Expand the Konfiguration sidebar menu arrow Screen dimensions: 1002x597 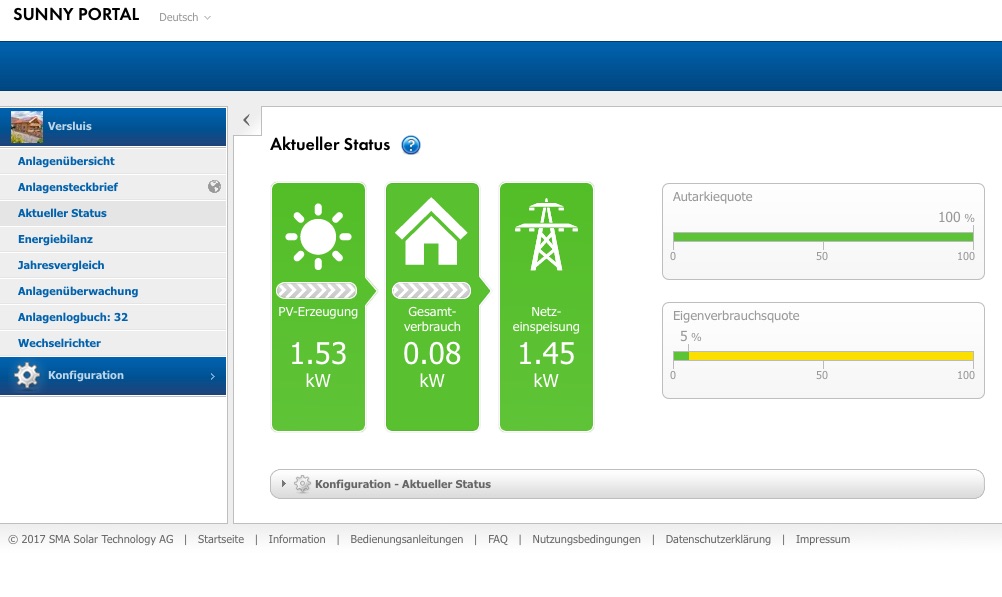(212, 376)
